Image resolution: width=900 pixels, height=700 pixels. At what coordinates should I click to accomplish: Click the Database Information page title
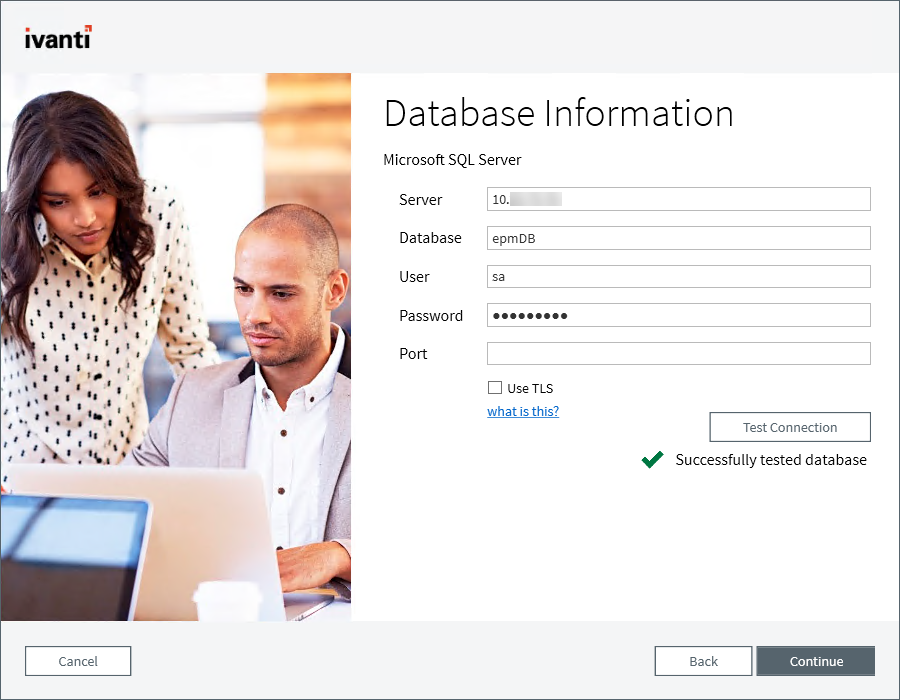pos(557,113)
